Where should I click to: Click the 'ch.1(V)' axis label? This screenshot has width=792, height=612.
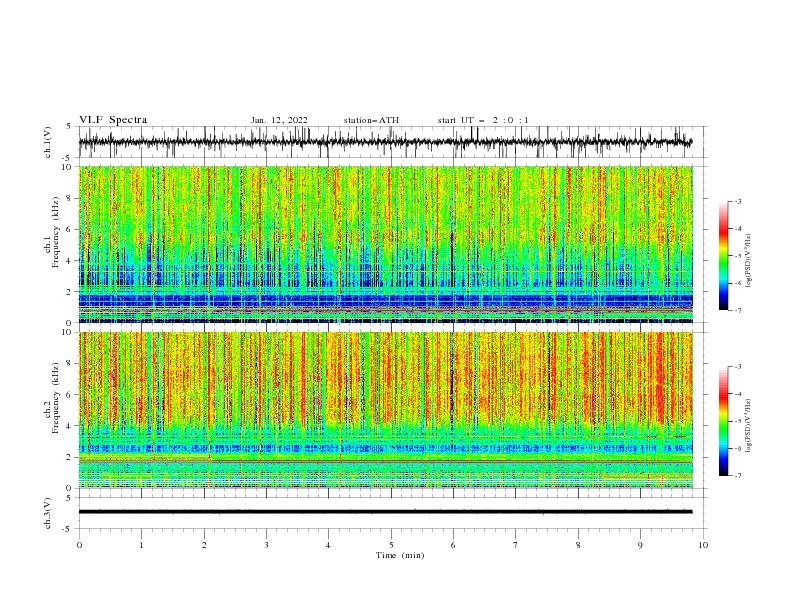click(x=48, y=142)
